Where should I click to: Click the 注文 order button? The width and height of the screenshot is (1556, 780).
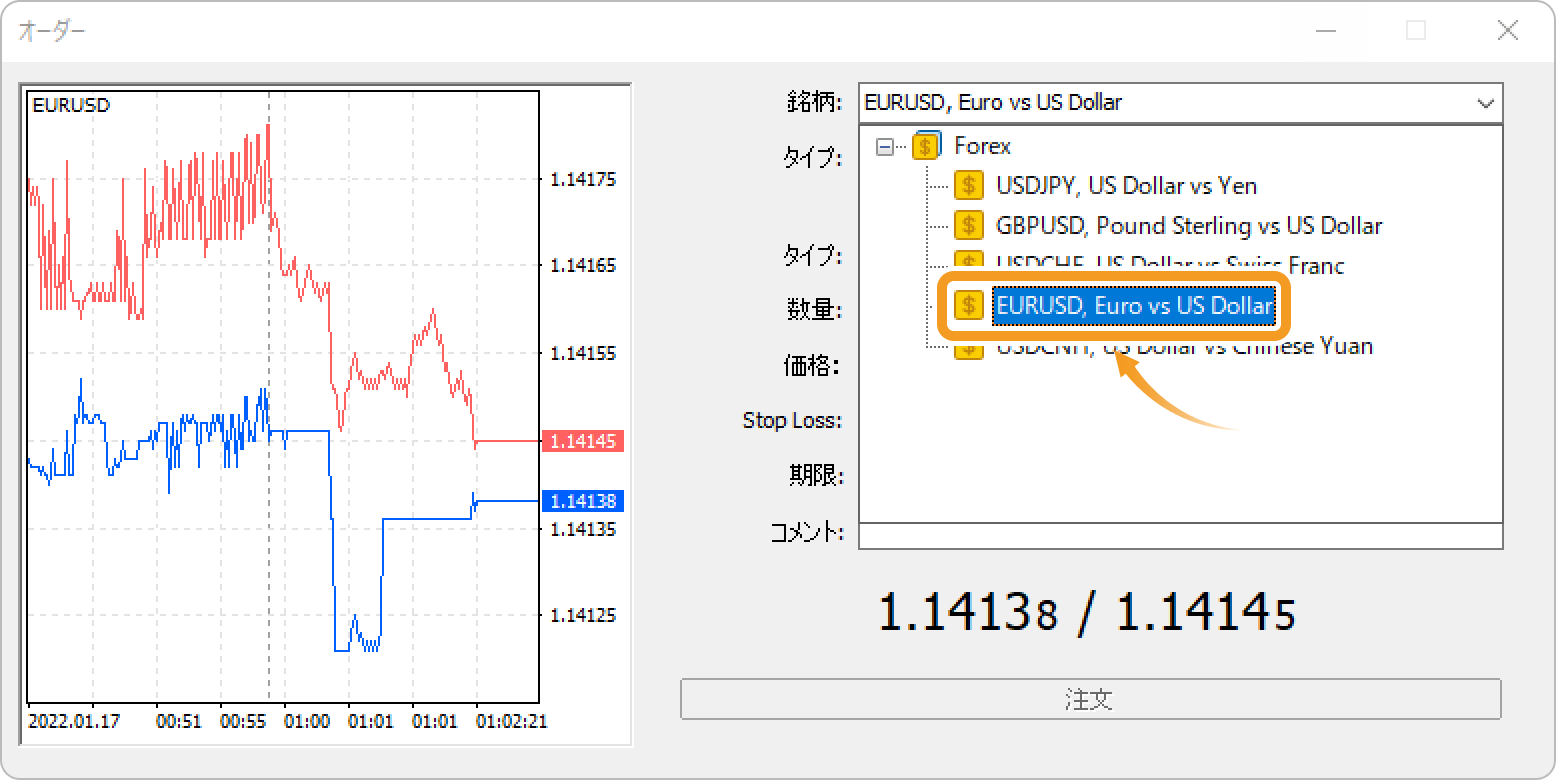click(x=1090, y=699)
